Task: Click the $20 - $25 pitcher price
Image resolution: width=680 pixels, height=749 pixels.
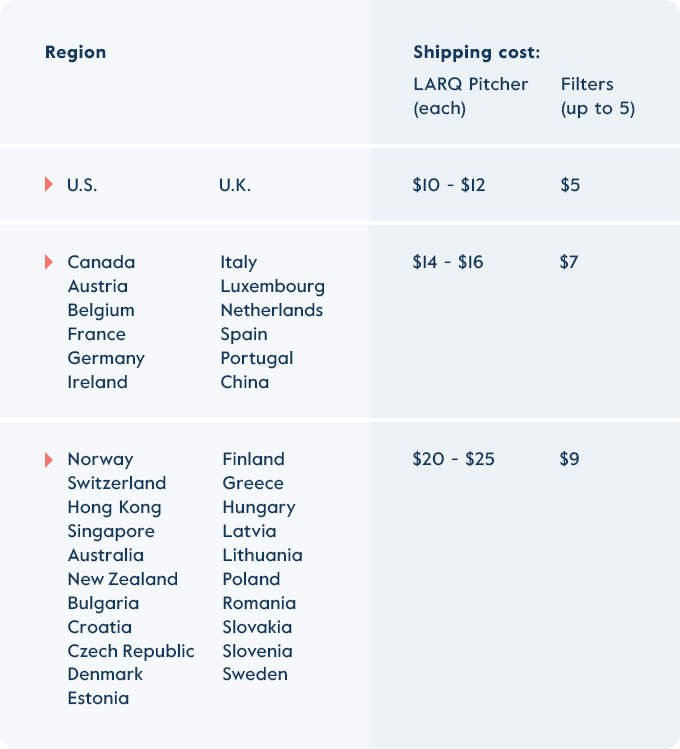Action: pyautogui.click(x=454, y=459)
